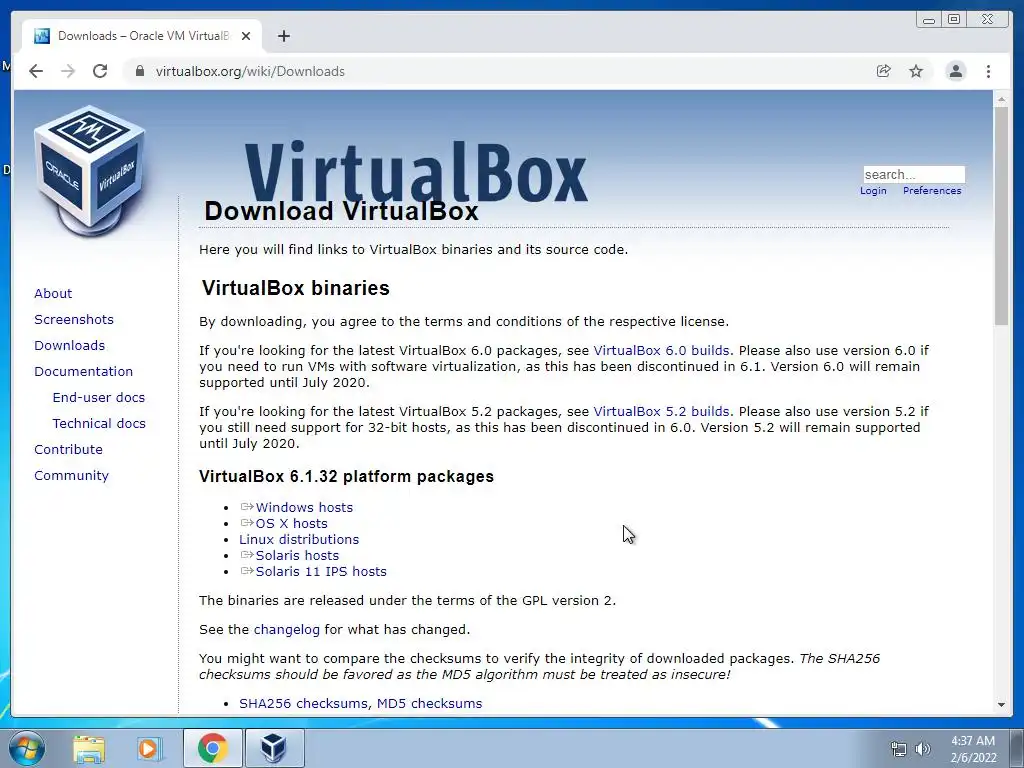
Task: Click the scrollbar down arrow
Action: tap(1001, 705)
